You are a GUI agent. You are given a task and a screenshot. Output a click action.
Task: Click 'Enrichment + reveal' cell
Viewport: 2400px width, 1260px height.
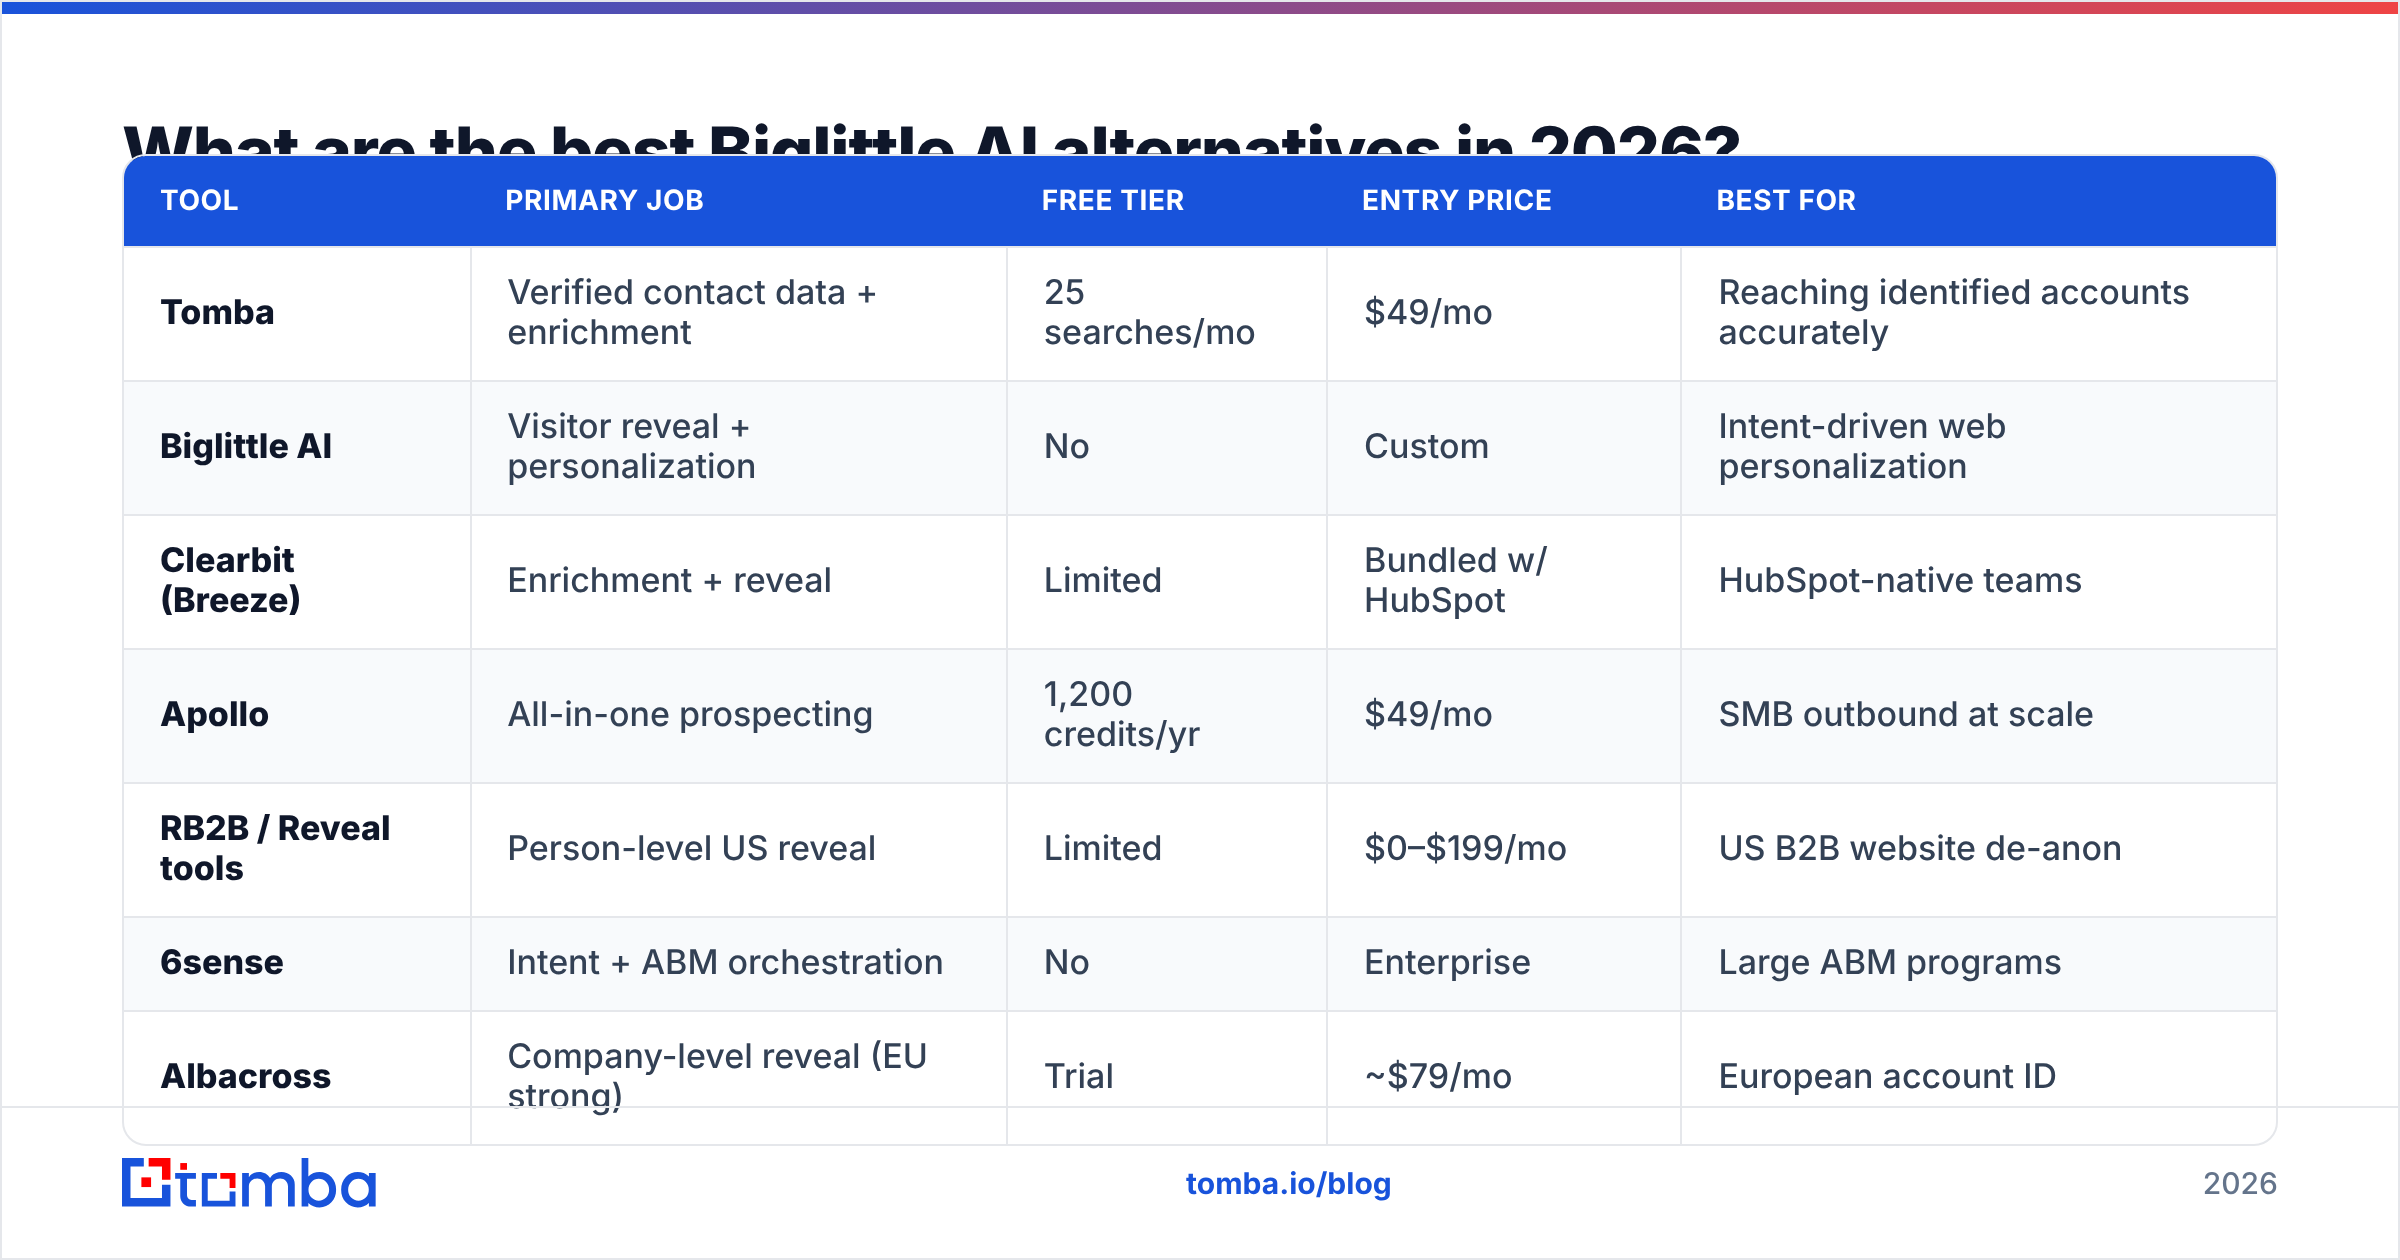[x=739, y=581]
